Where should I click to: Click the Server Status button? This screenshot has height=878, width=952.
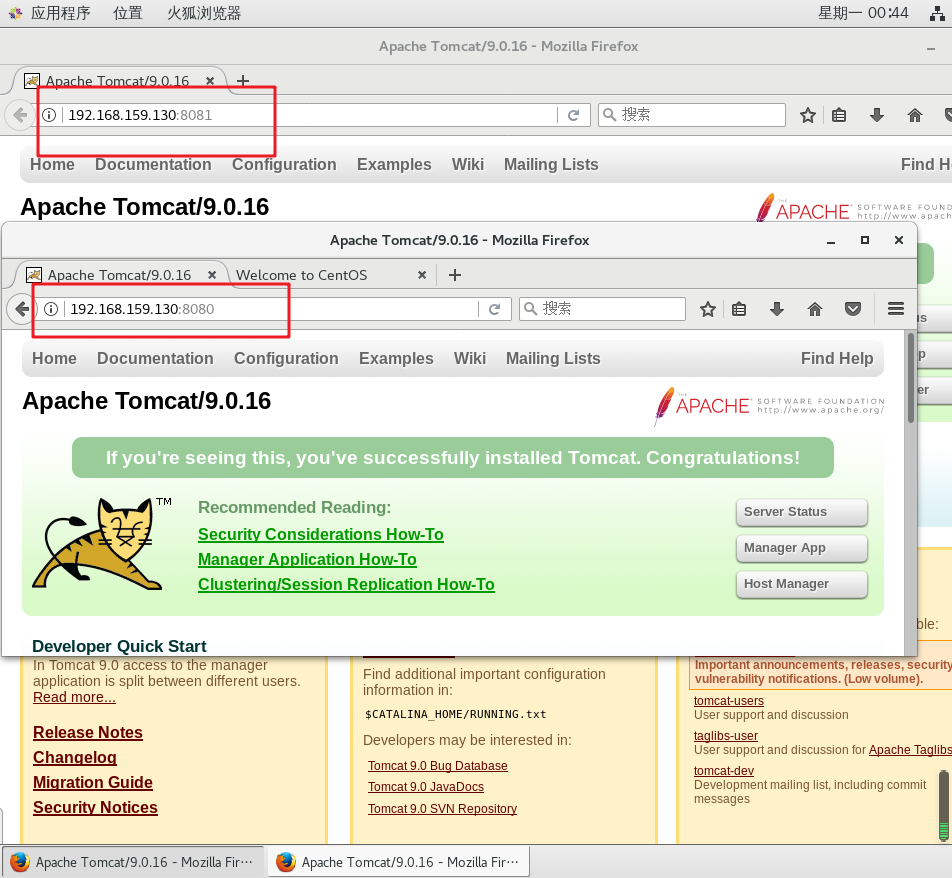point(801,512)
